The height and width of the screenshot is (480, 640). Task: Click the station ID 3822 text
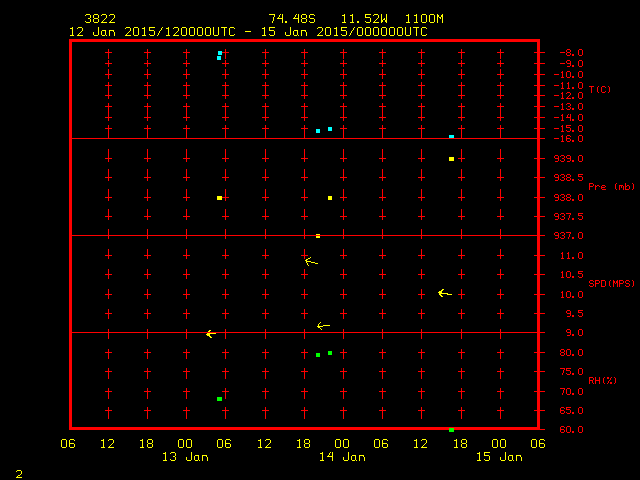coord(99,19)
